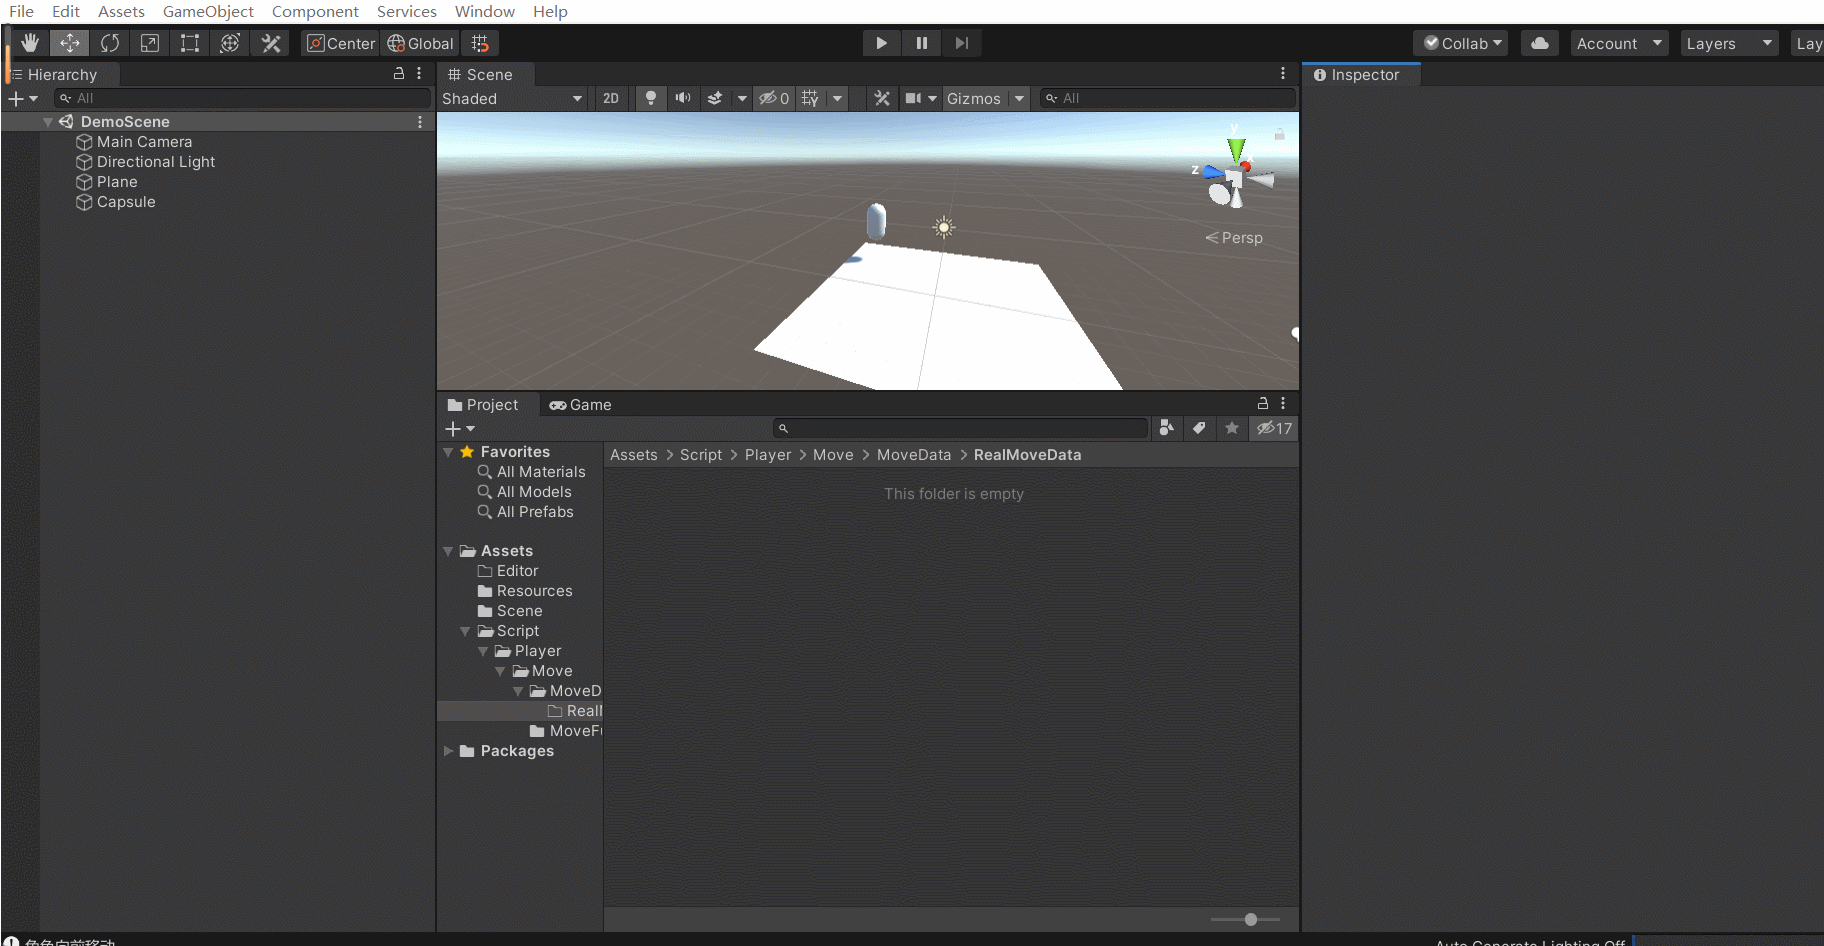The image size is (1824, 946).
Task: Click the Gizmos button
Action: tap(973, 98)
